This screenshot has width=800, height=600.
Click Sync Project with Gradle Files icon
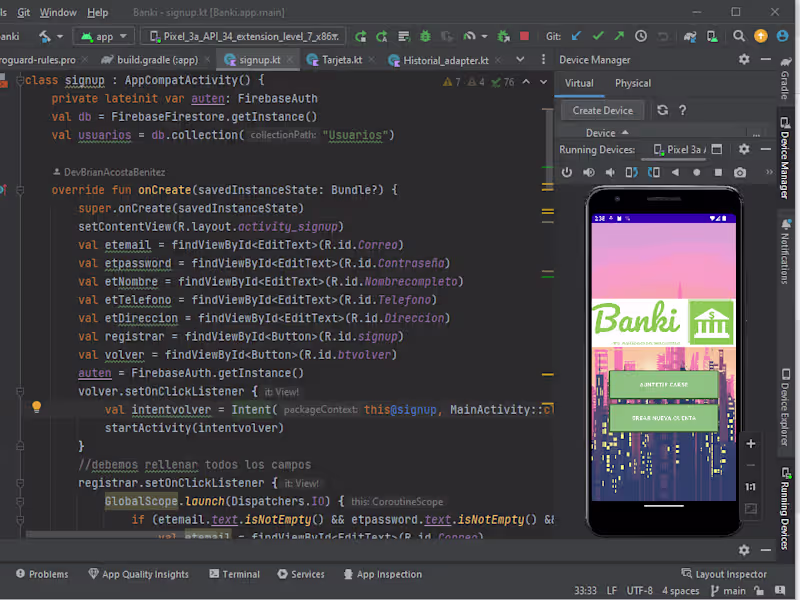(690, 36)
